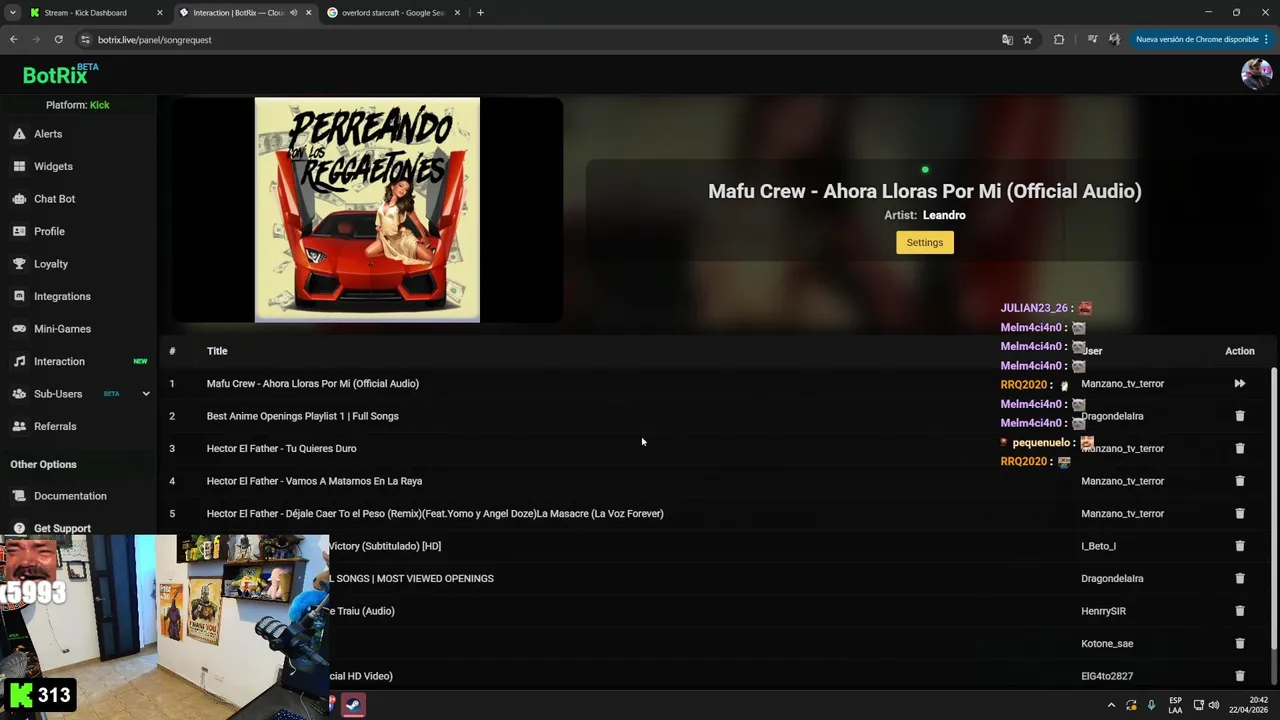The image size is (1280, 720).
Task: Click Hector El Father - Tu Quieres Duro
Action: click(281, 449)
